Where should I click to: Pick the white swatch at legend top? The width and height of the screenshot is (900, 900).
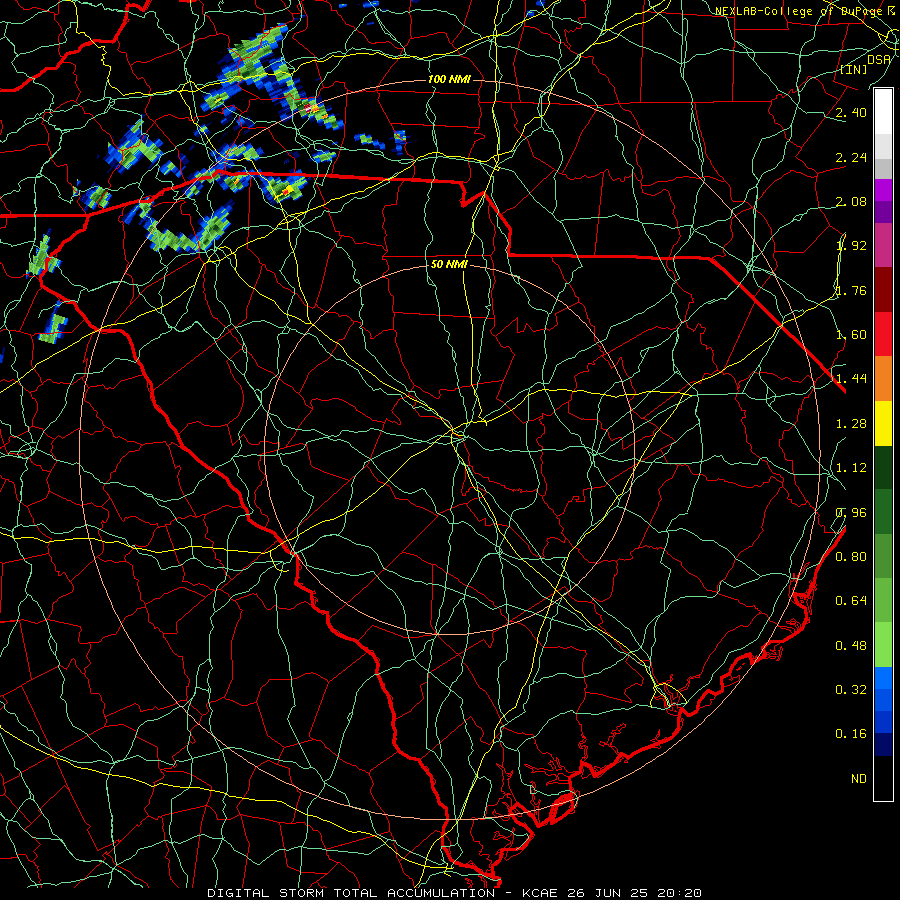pyautogui.click(x=883, y=111)
